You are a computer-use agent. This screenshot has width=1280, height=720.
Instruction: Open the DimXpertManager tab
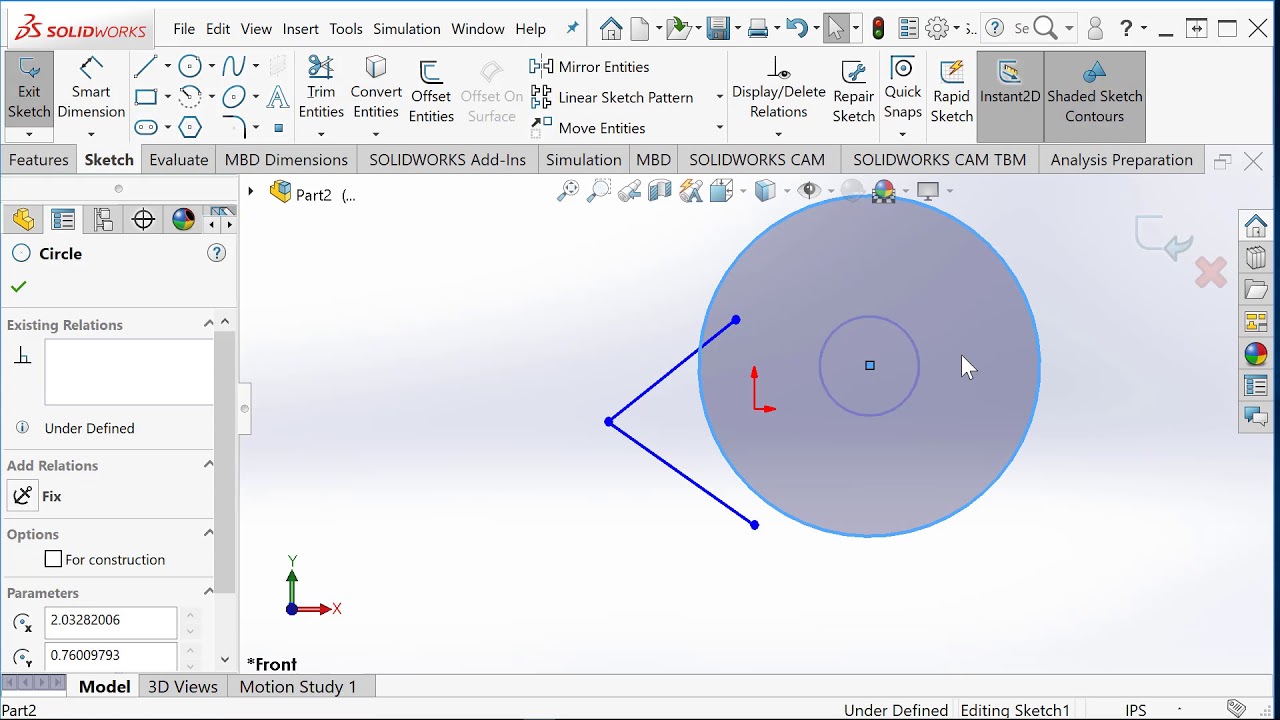click(143, 220)
